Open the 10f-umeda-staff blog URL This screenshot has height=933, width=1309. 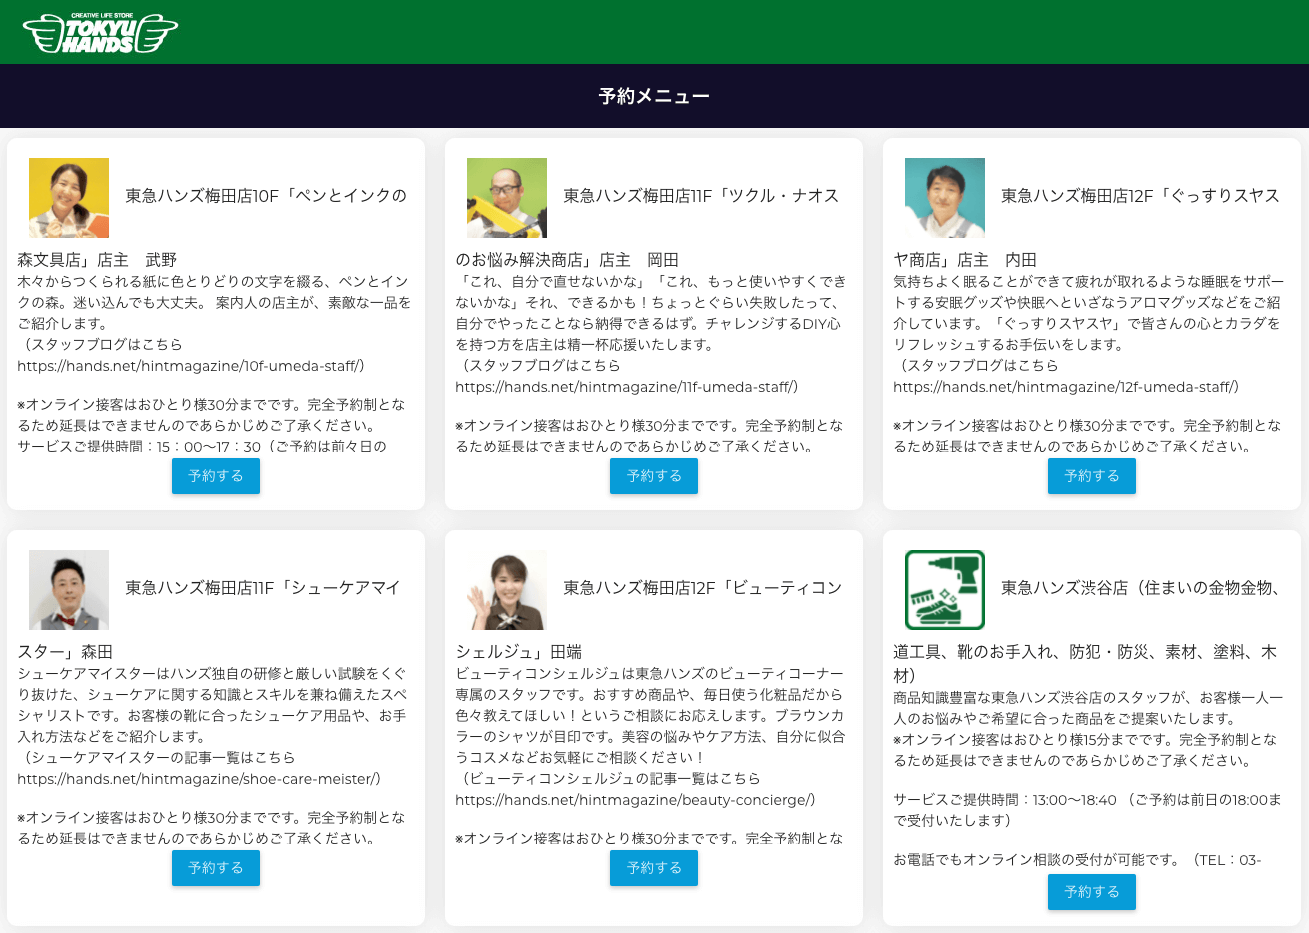pos(187,366)
